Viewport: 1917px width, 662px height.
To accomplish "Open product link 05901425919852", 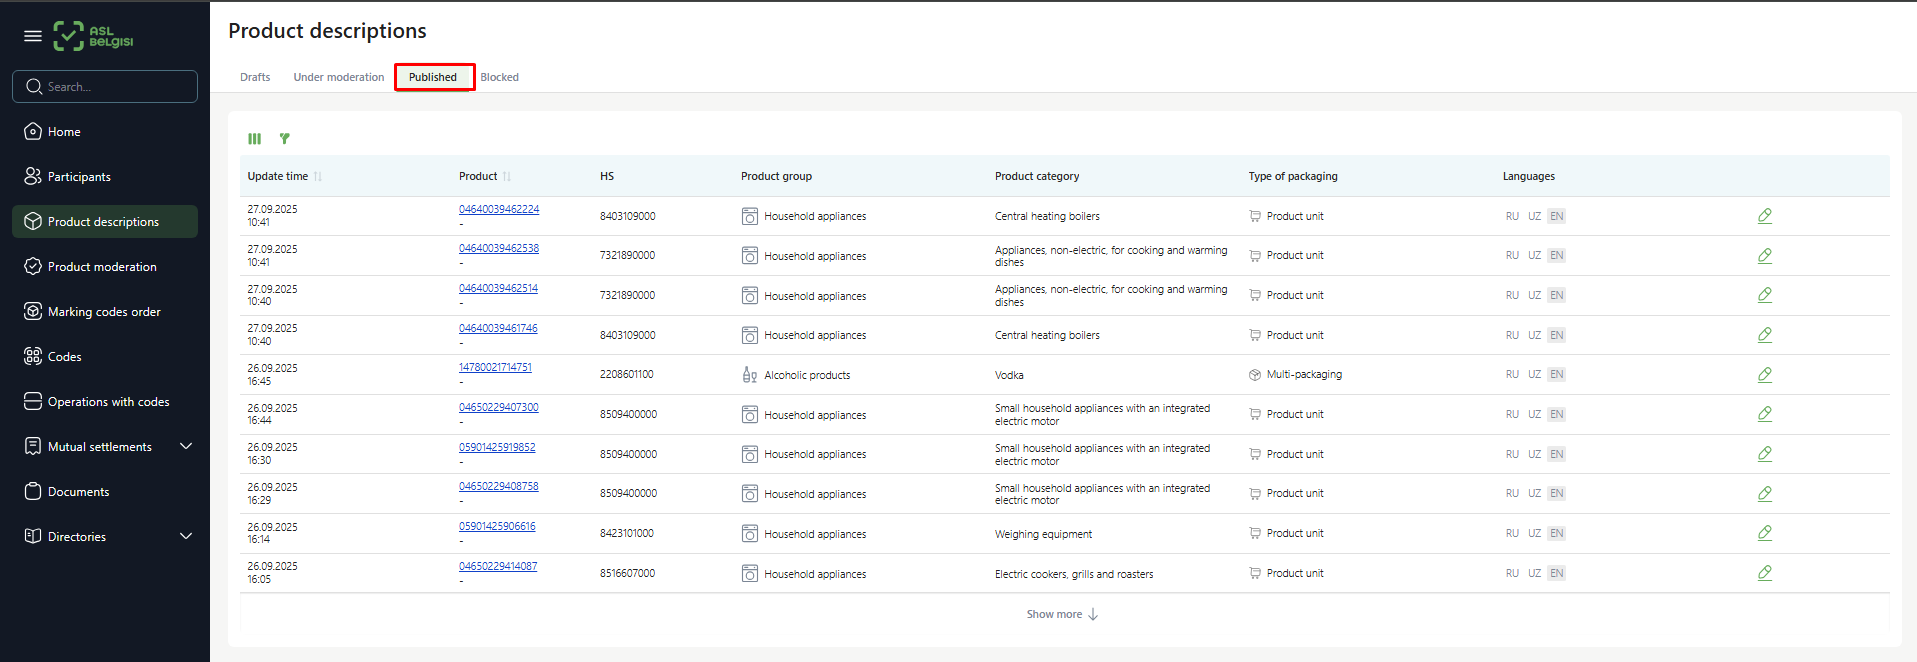I will point(497,447).
